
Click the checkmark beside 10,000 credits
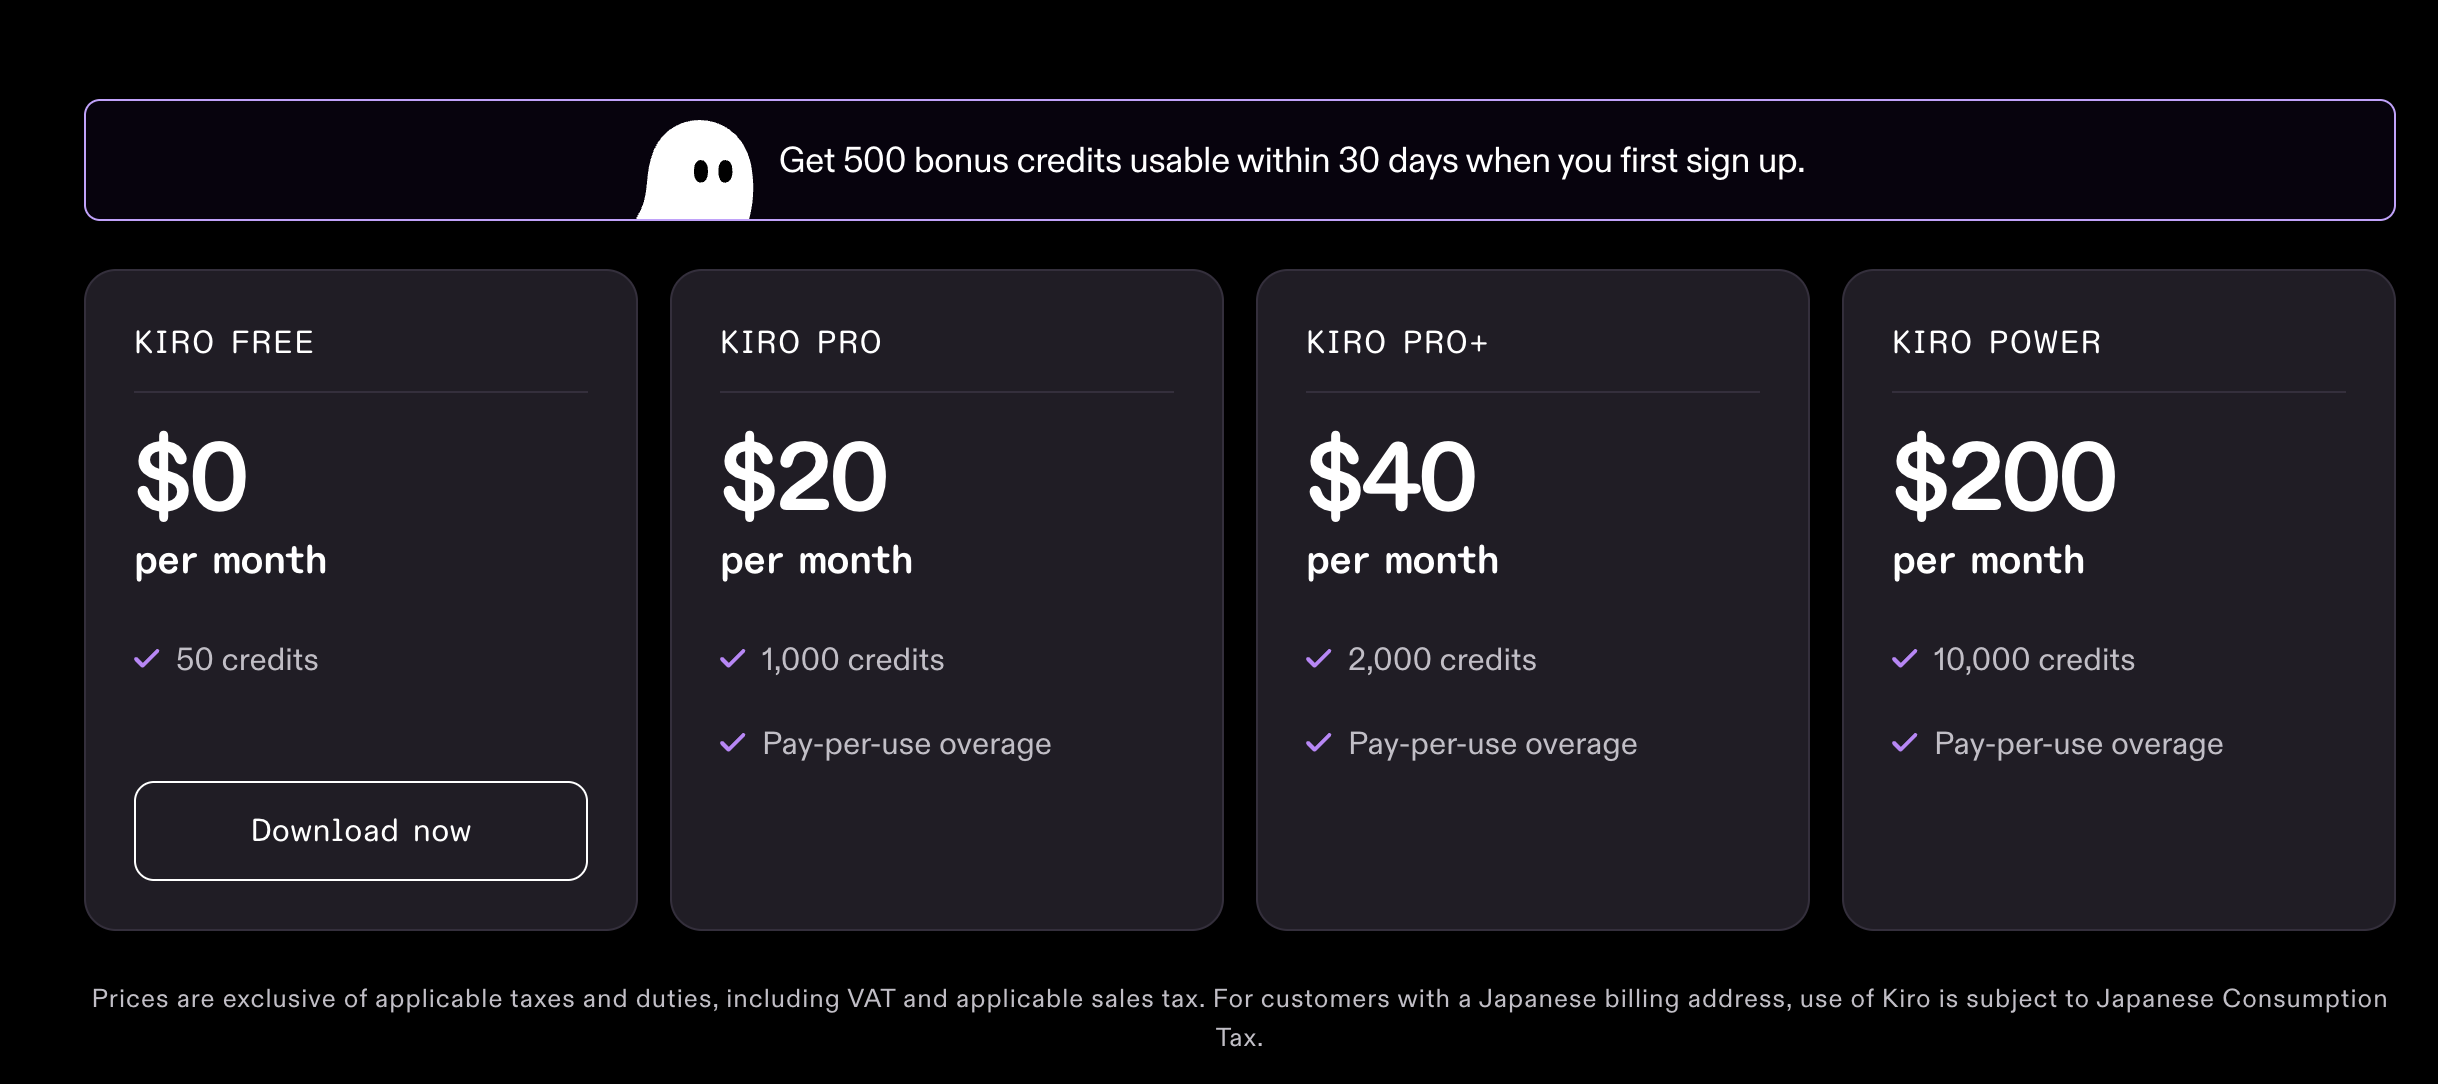(x=1905, y=659)
